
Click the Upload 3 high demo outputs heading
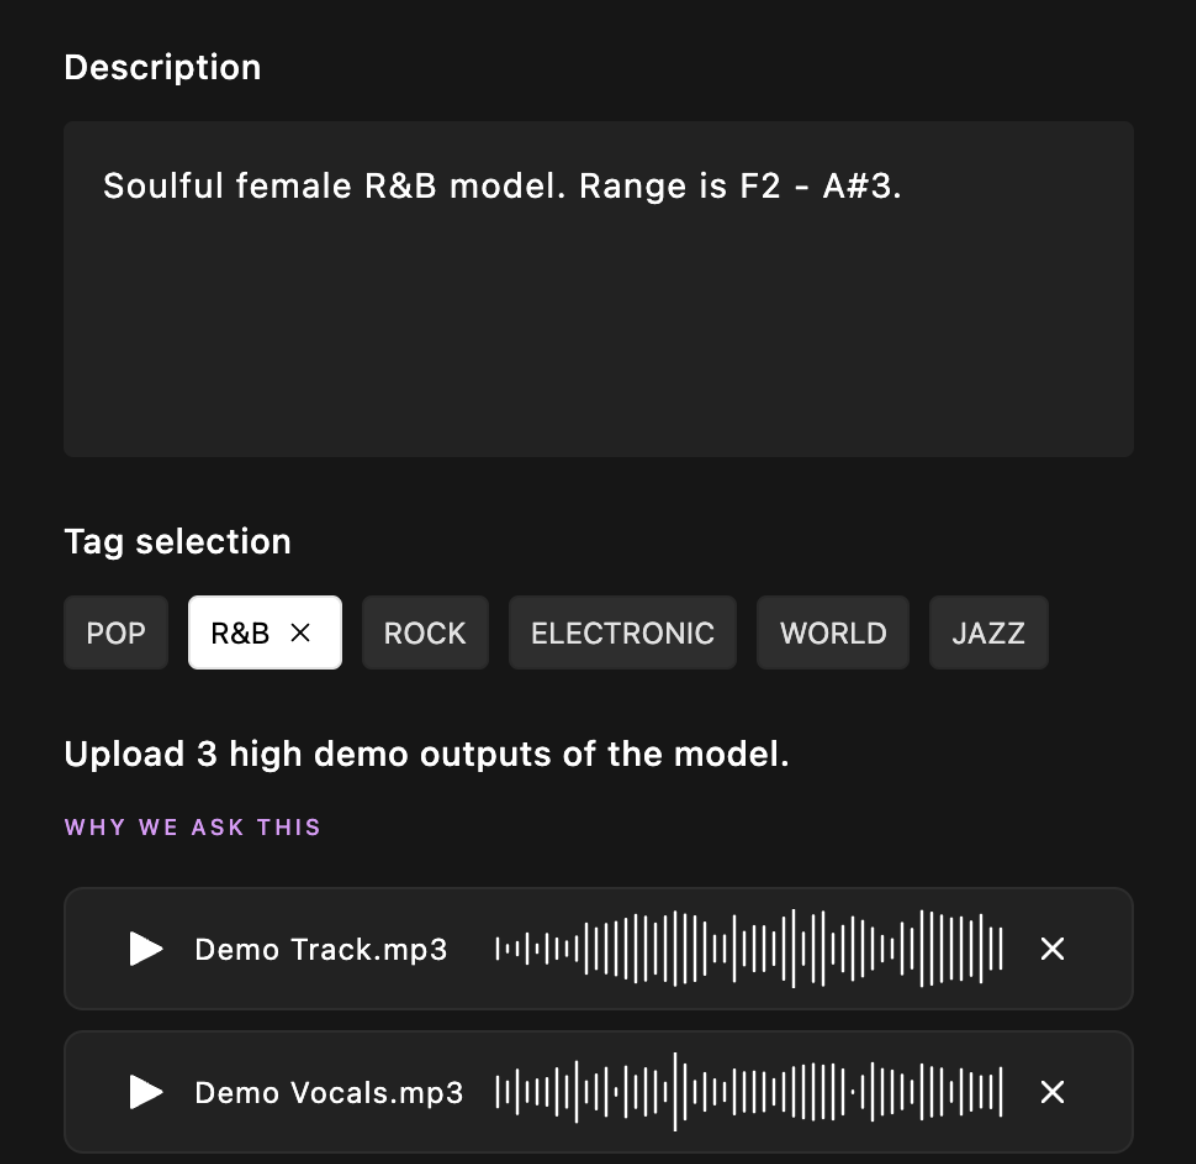click(426, 754)
